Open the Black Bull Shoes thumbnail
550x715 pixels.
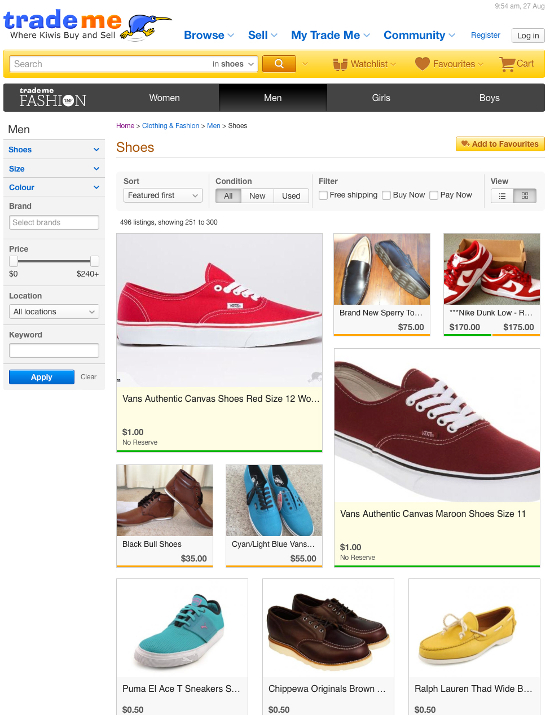165,500
